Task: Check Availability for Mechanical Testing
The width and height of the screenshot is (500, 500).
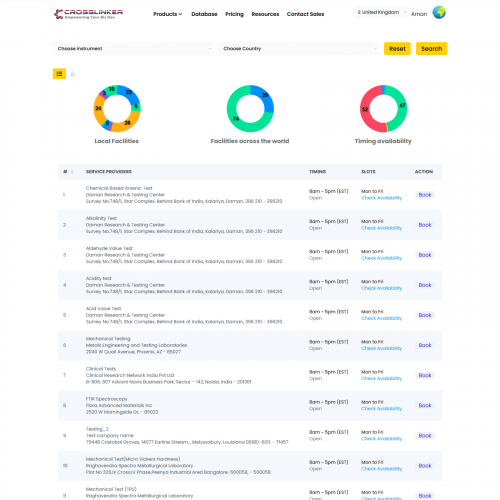Action: tap(381, 348)
